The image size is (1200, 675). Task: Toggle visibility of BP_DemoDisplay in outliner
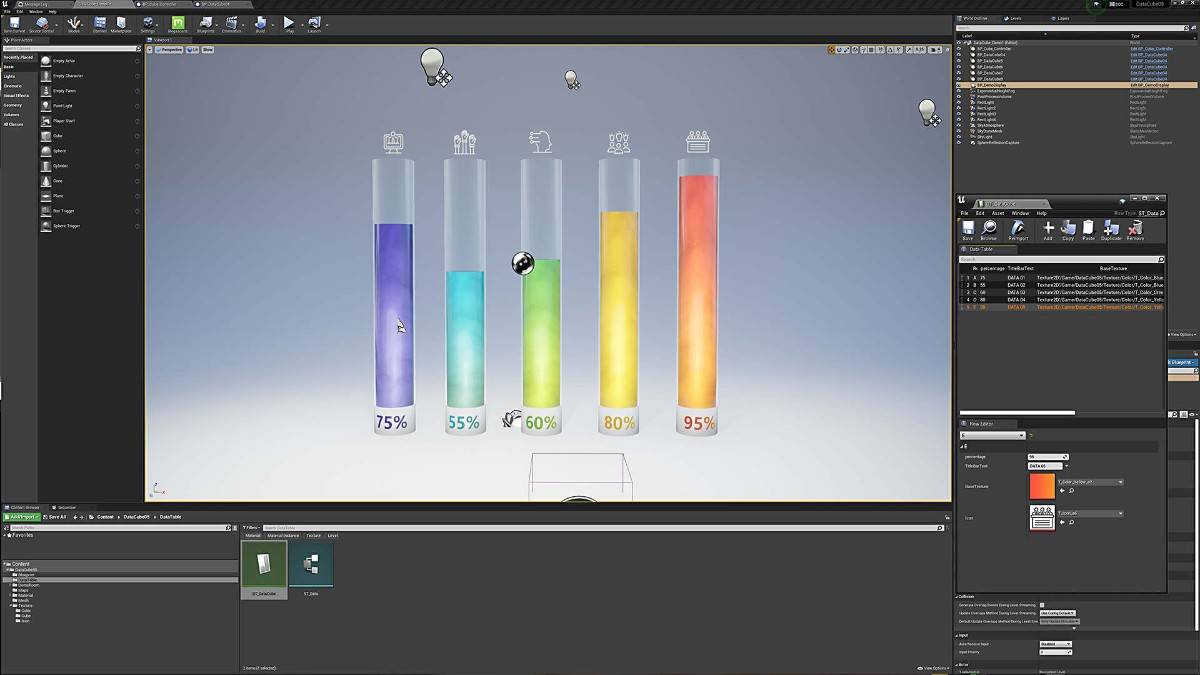coord(959,85)
